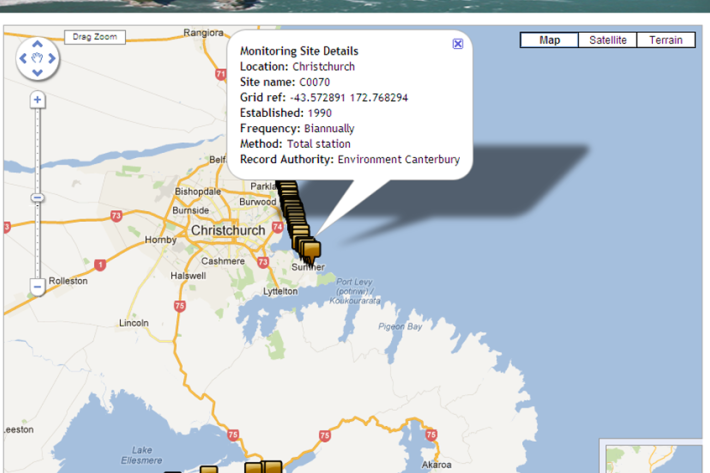Click the hand icon in pan control
Image resolution: width=710 pixels, height=473 pixels.
(37, 58)
